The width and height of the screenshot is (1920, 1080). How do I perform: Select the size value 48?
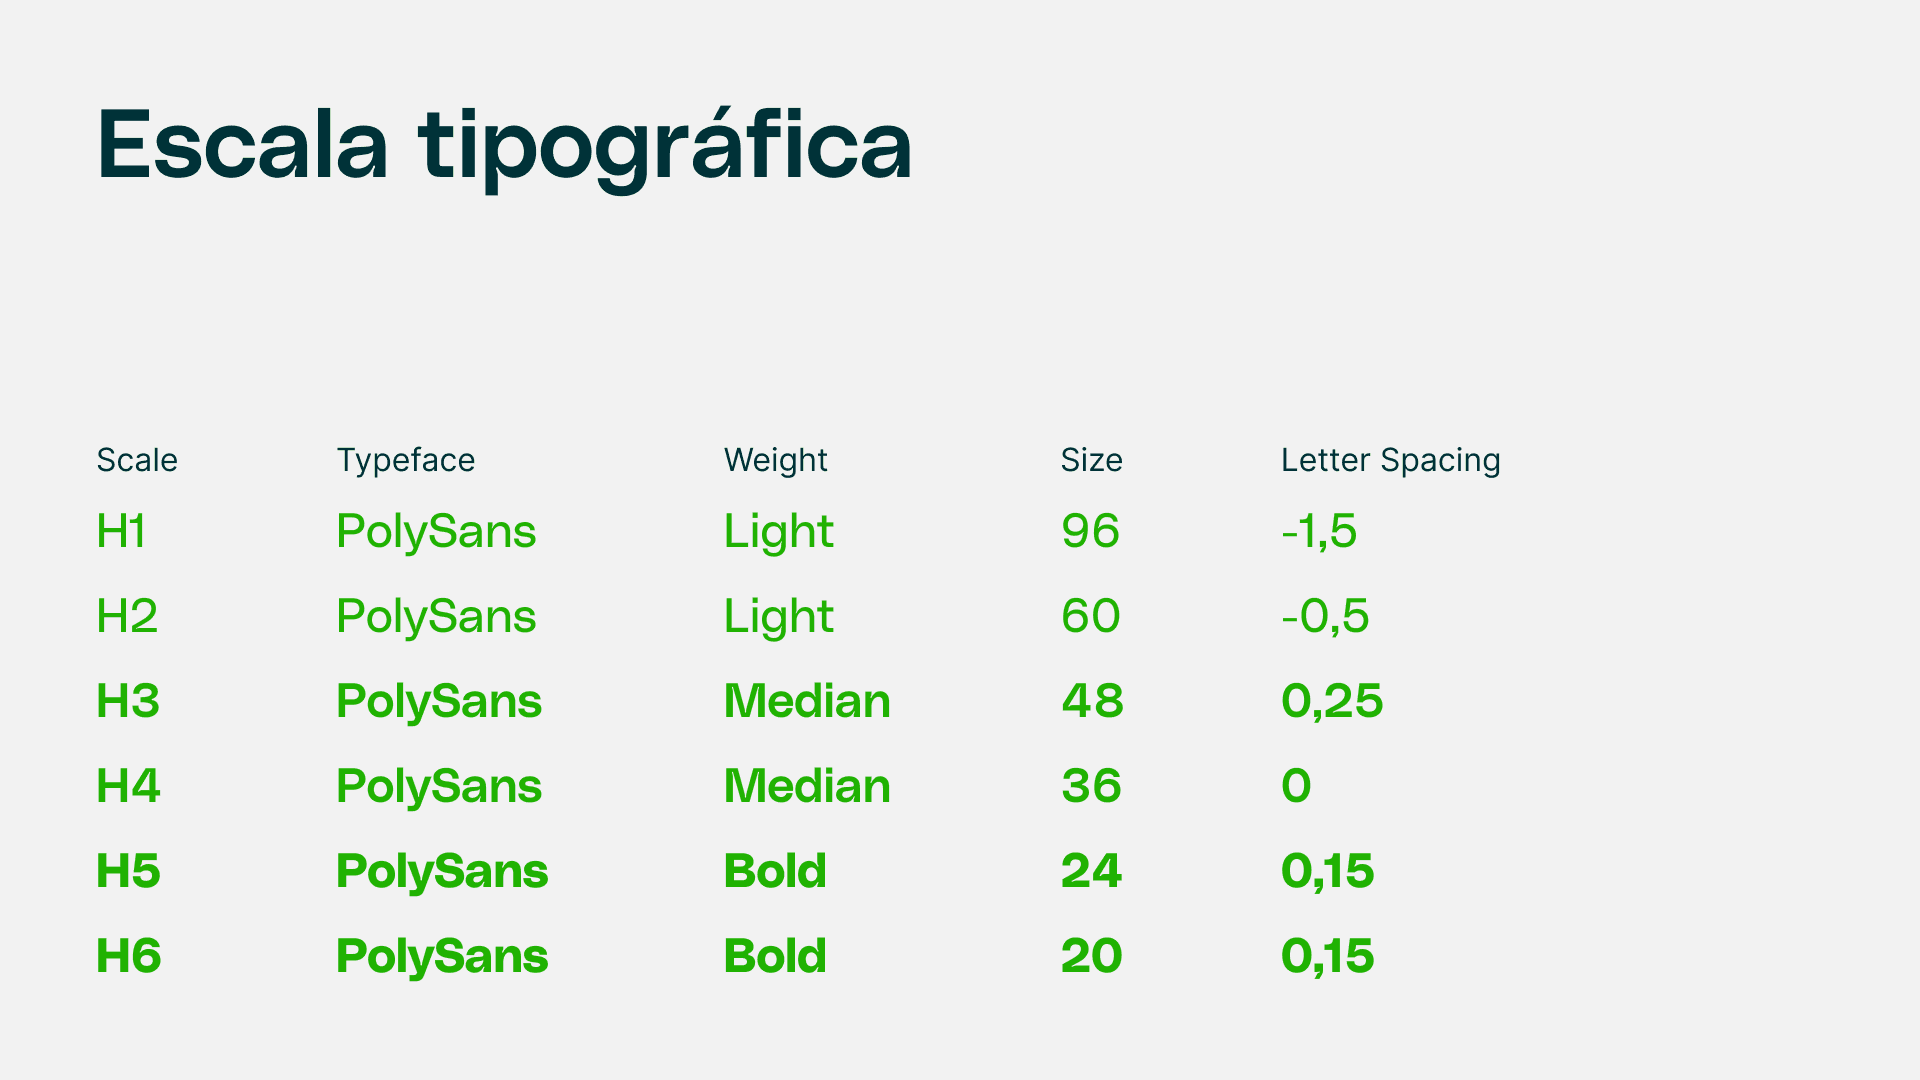(x=1092, y=701)
